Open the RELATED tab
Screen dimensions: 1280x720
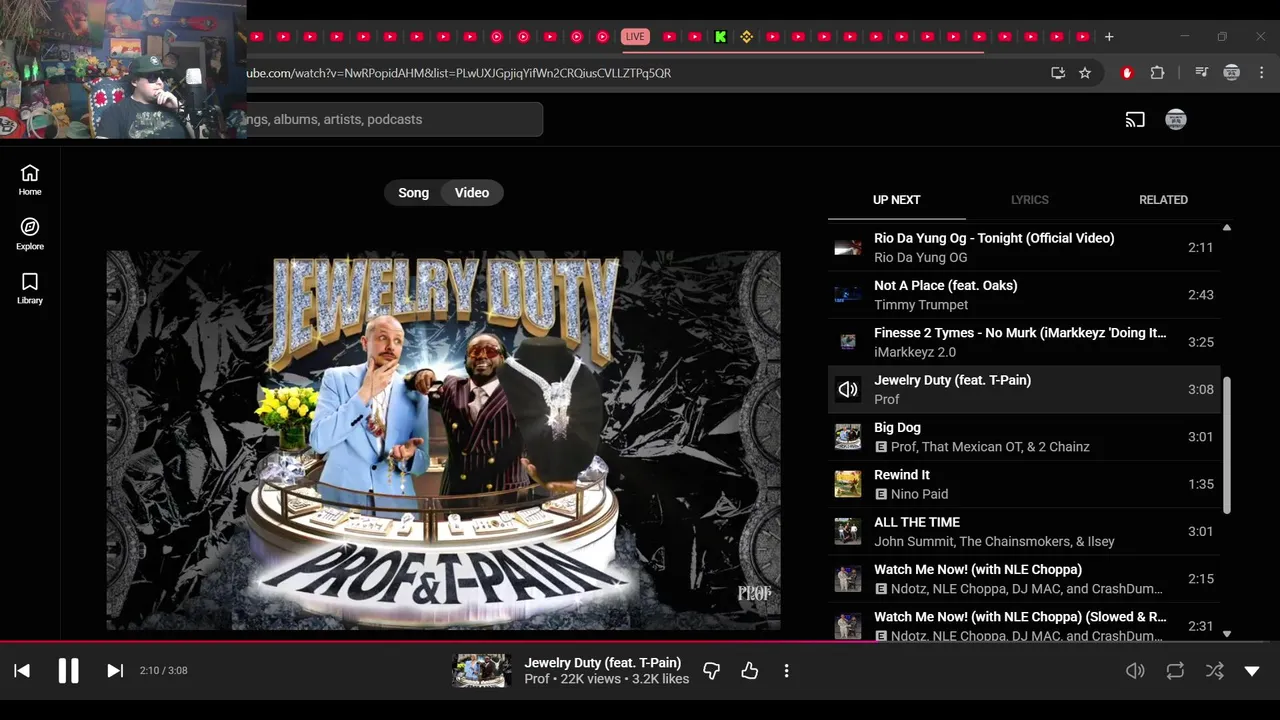coord(1163,200)
